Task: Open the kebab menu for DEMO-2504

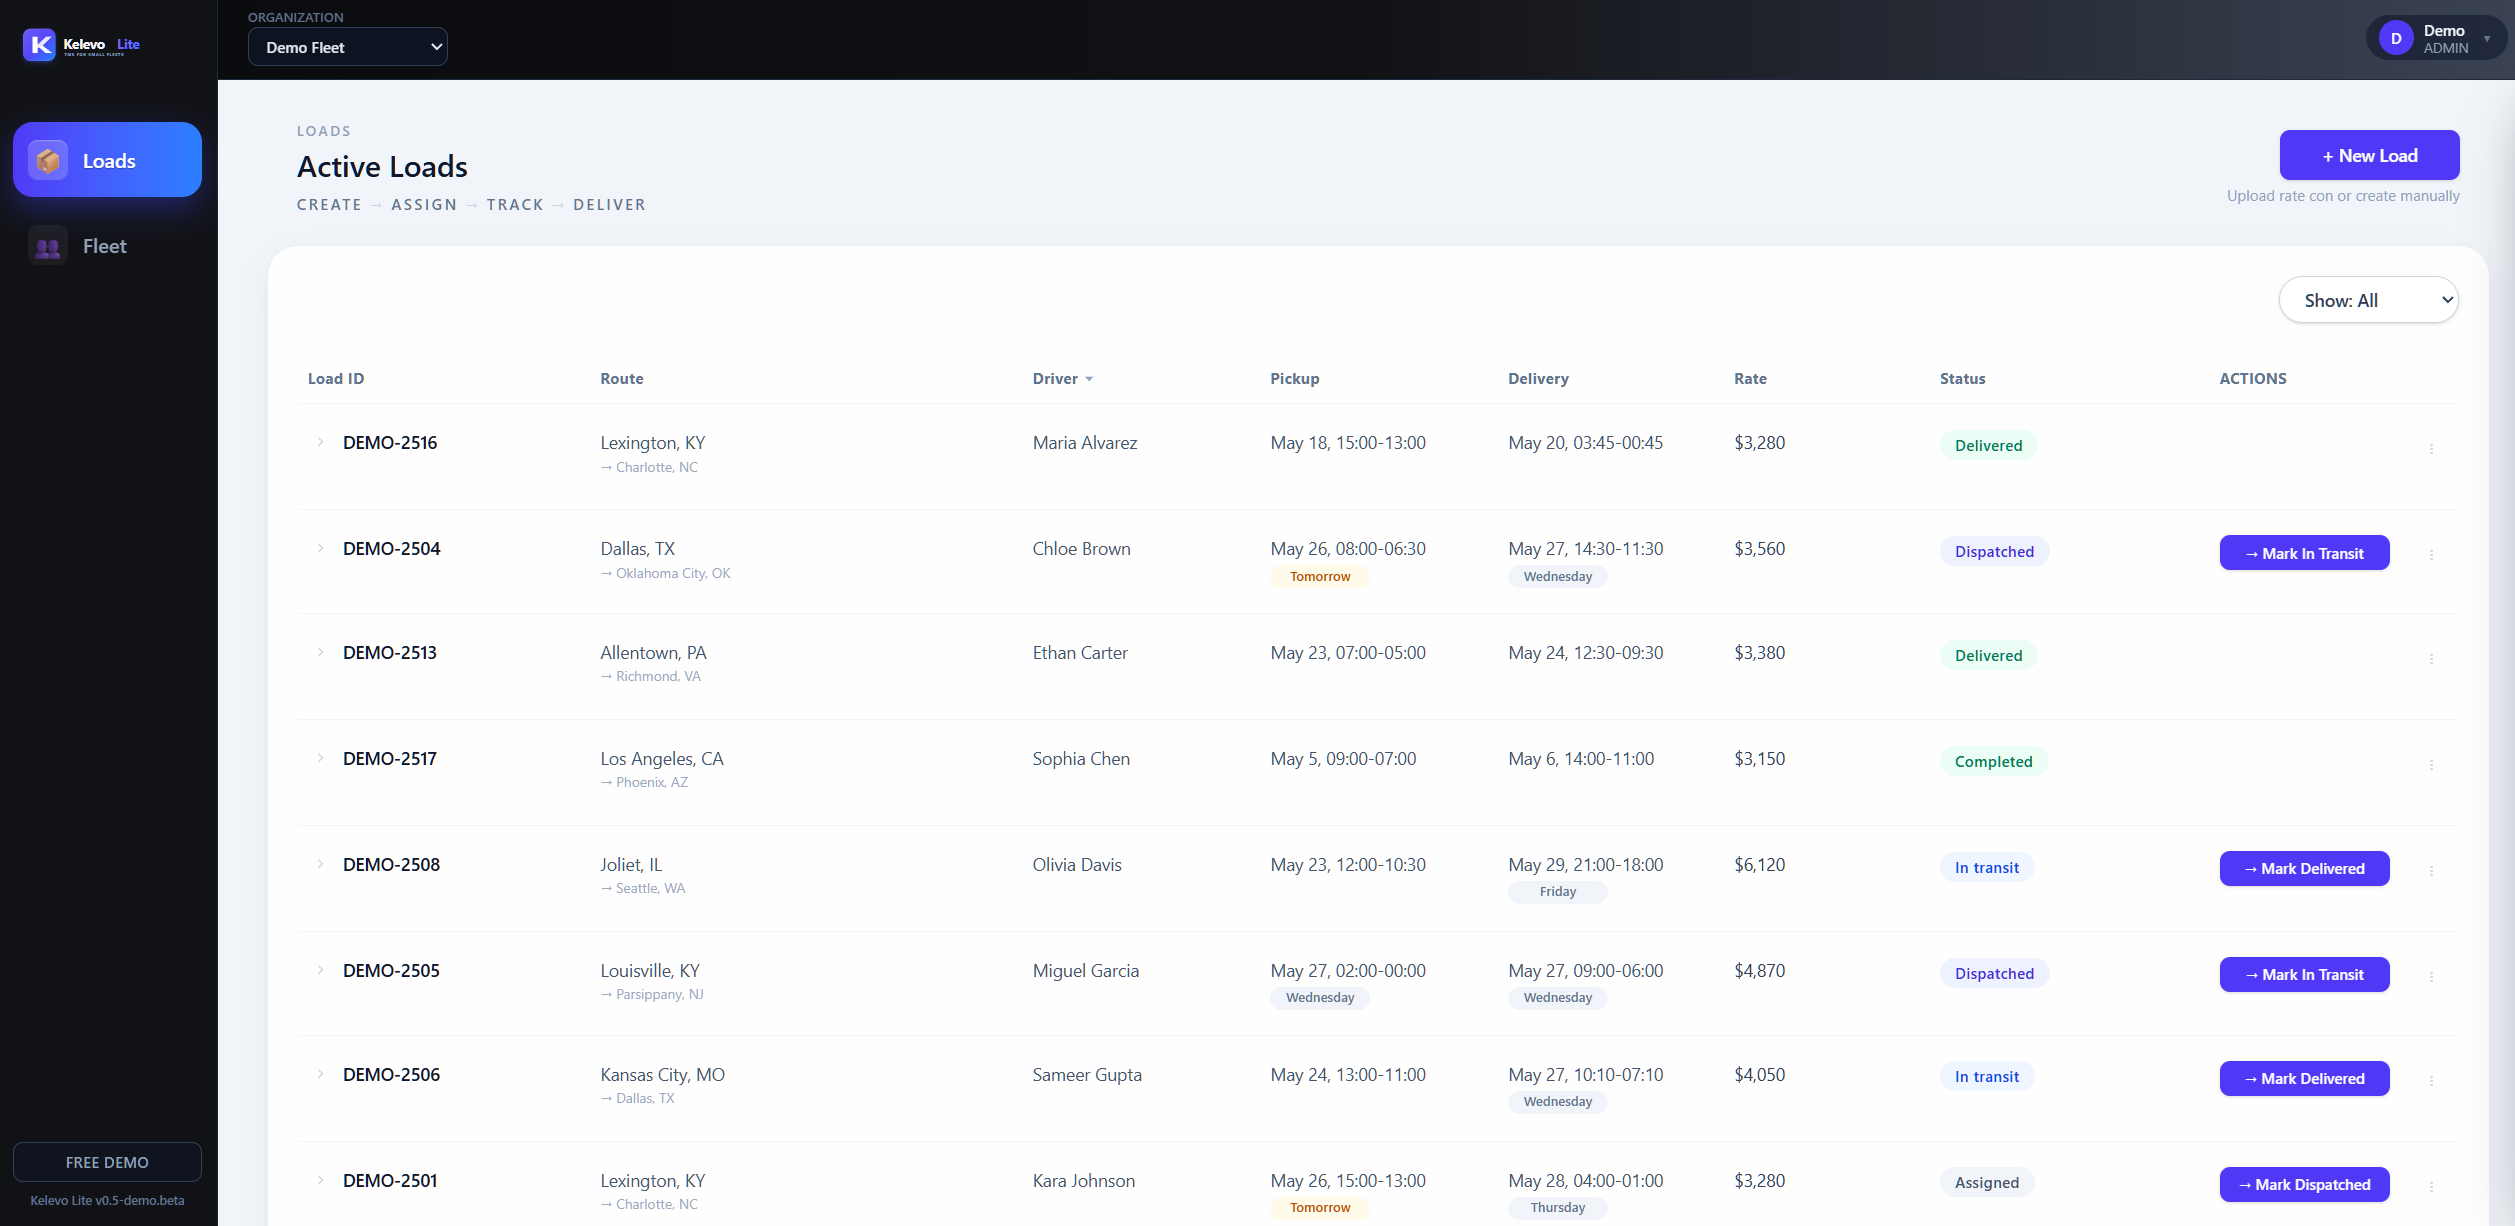Action: pyautogui.click(x=2431, y=554)
